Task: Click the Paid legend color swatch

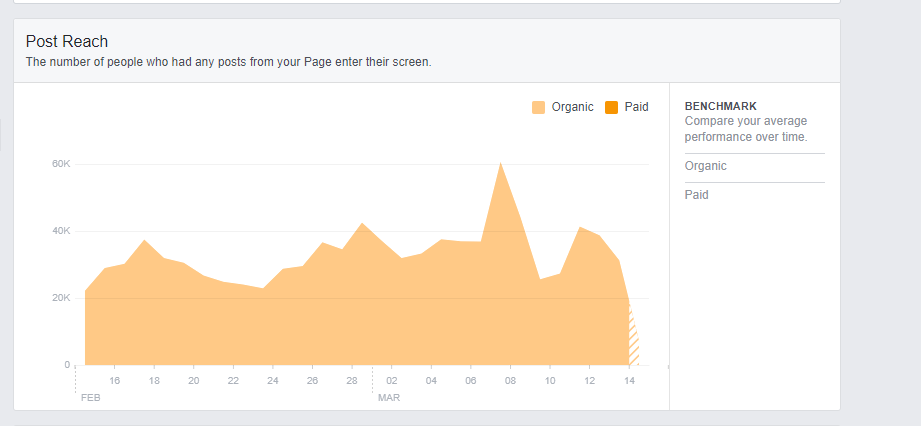Action: click(611, 108)
